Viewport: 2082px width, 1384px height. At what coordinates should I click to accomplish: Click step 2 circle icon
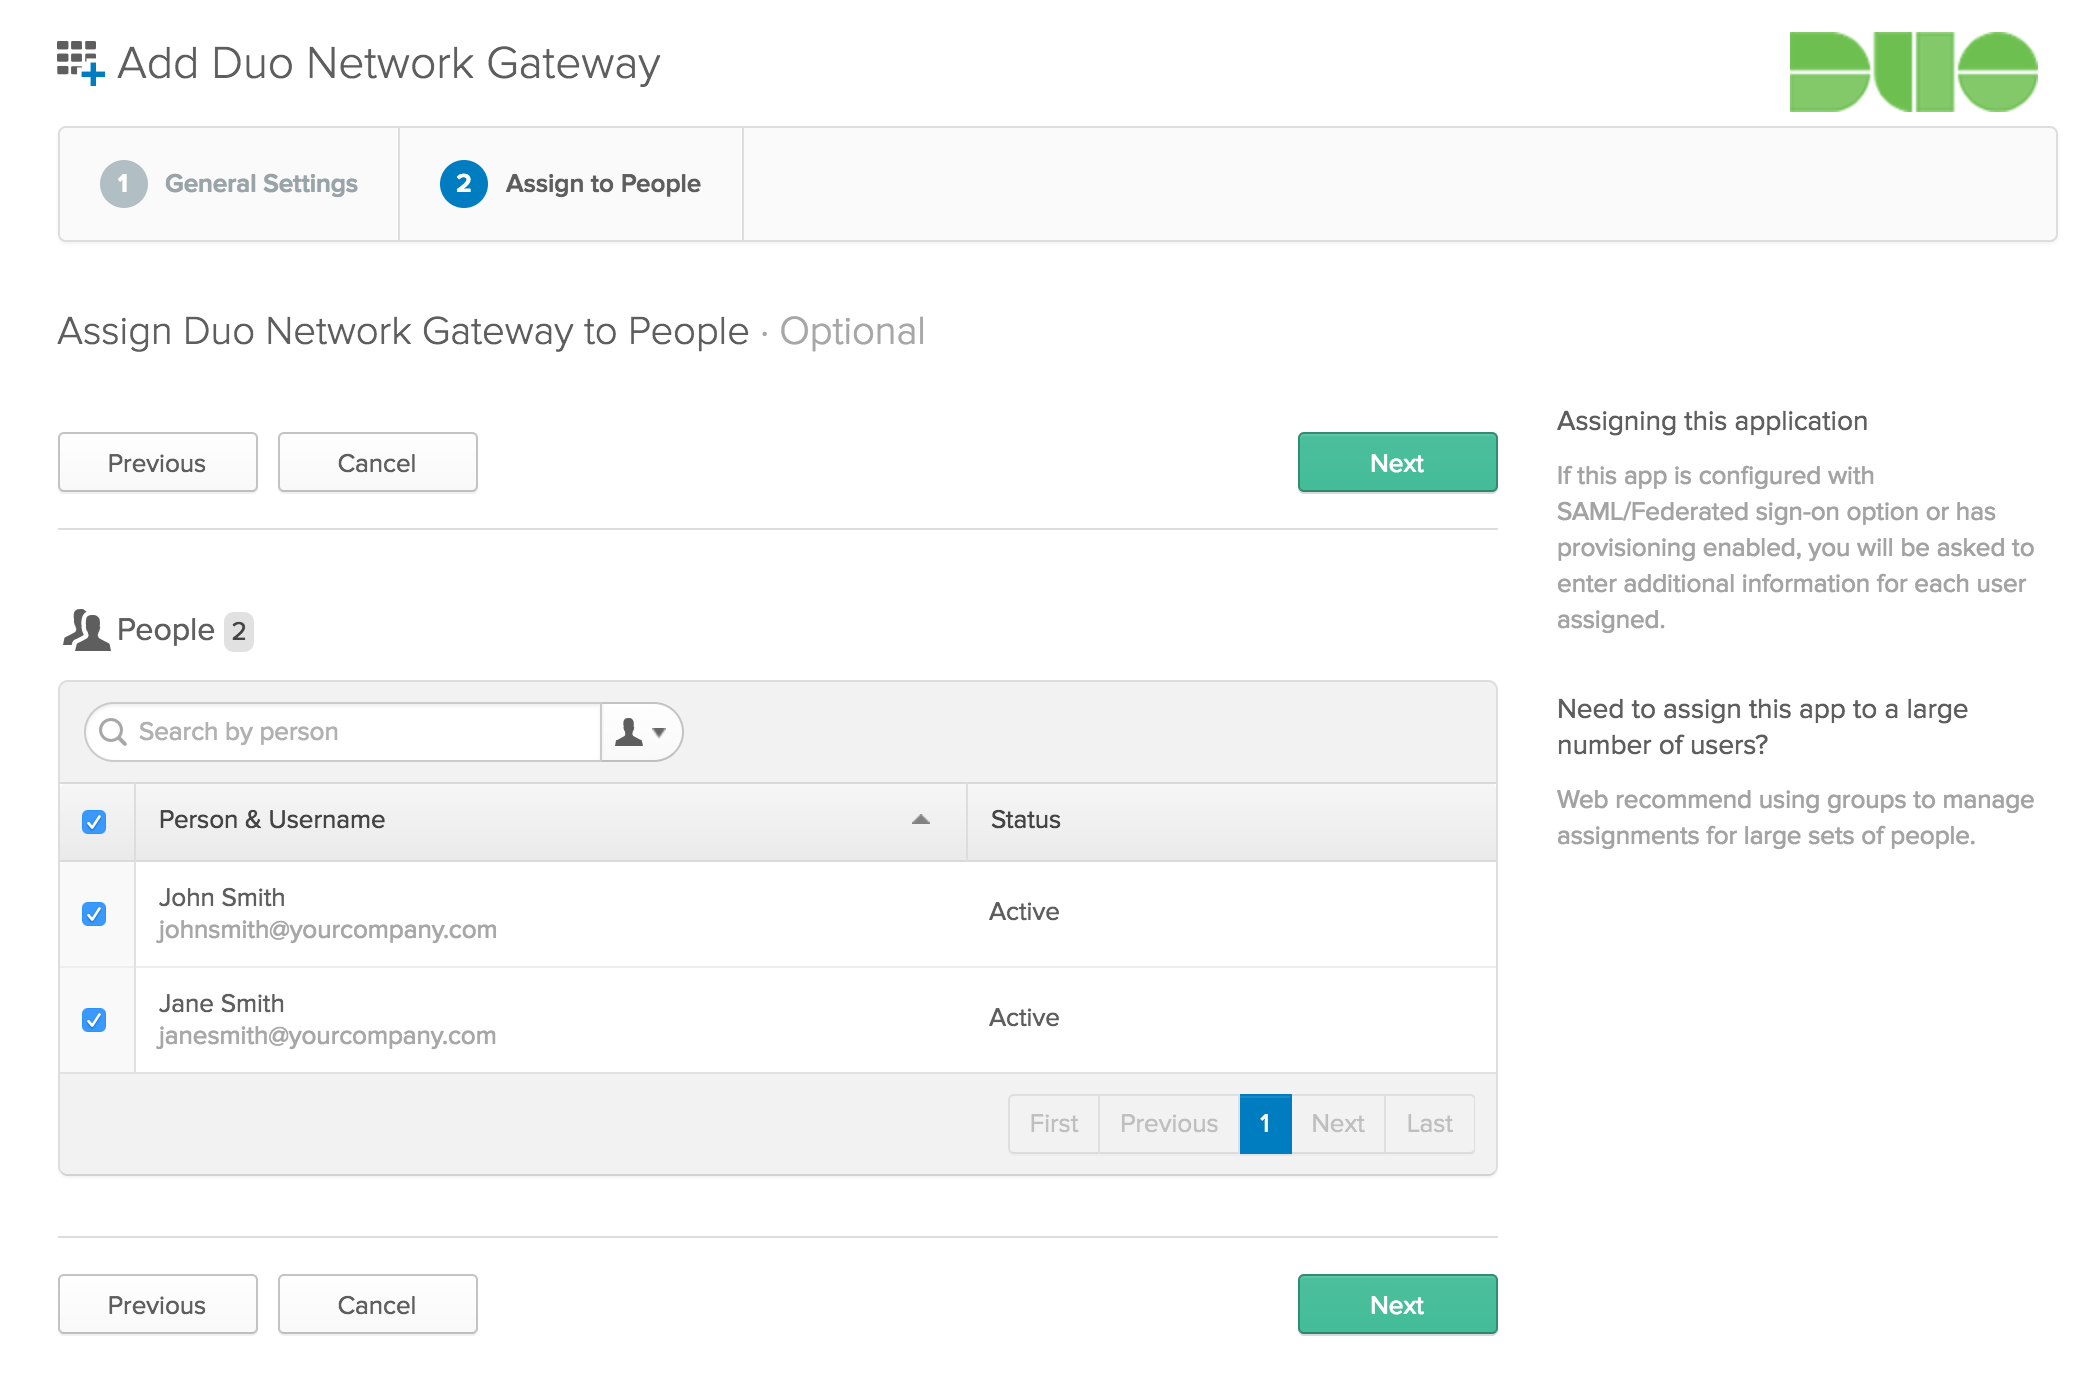click(464, 184)
